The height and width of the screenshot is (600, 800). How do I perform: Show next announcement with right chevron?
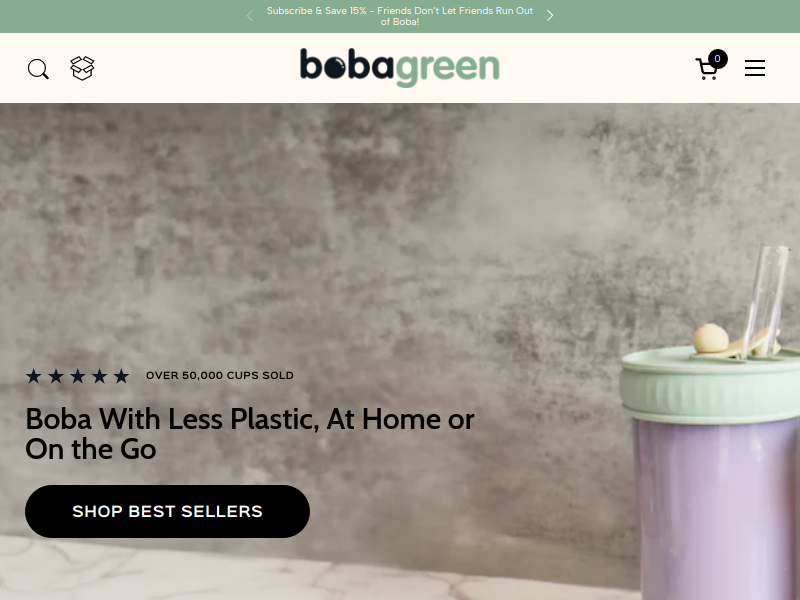click(x=550, y=16)
